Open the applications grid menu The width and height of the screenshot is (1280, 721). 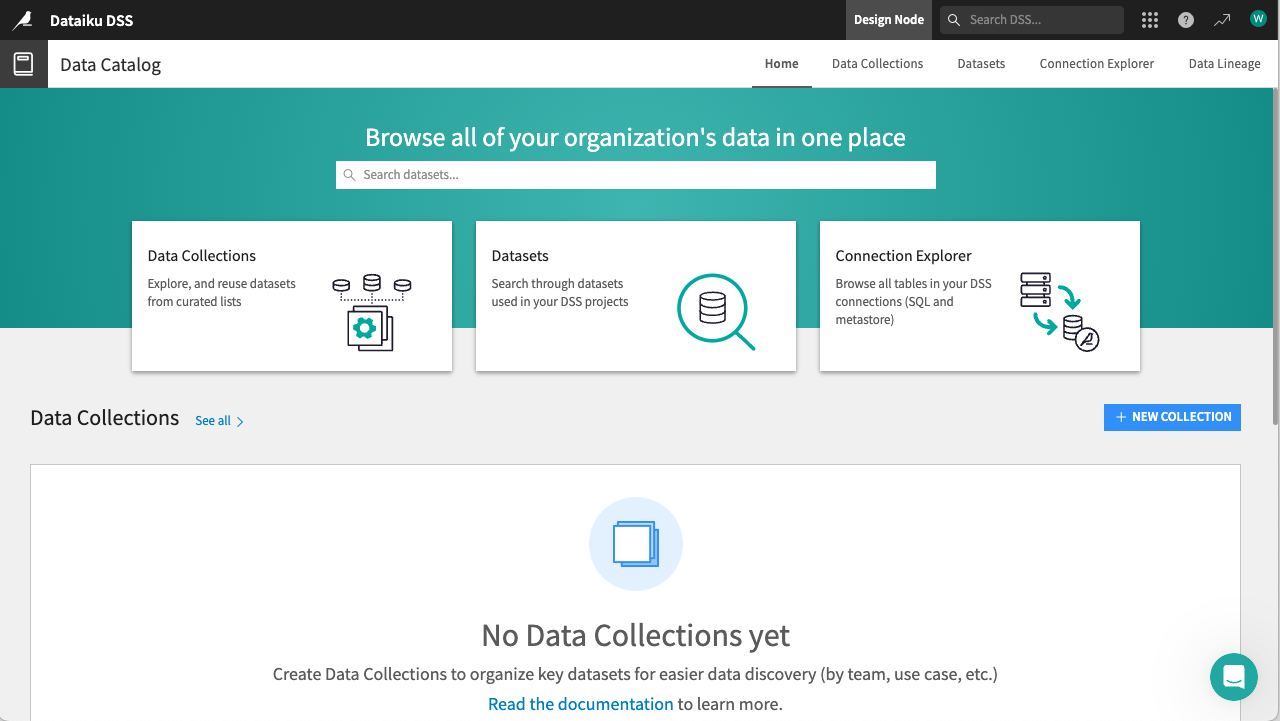[x=1150, y=20]
